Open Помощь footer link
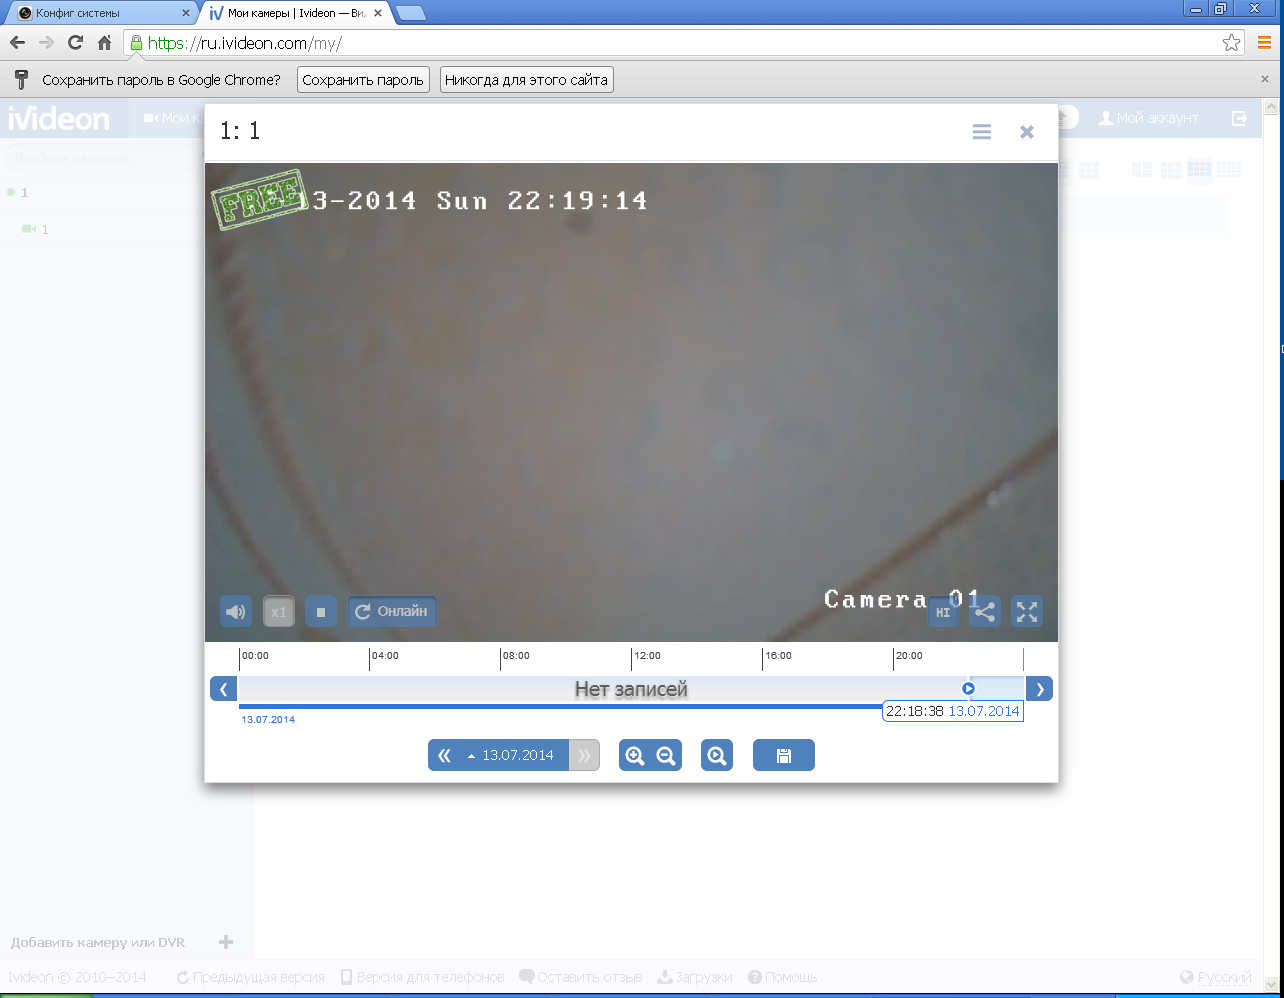This screenshot has width=1284, height=998. (x=782, y=977)
